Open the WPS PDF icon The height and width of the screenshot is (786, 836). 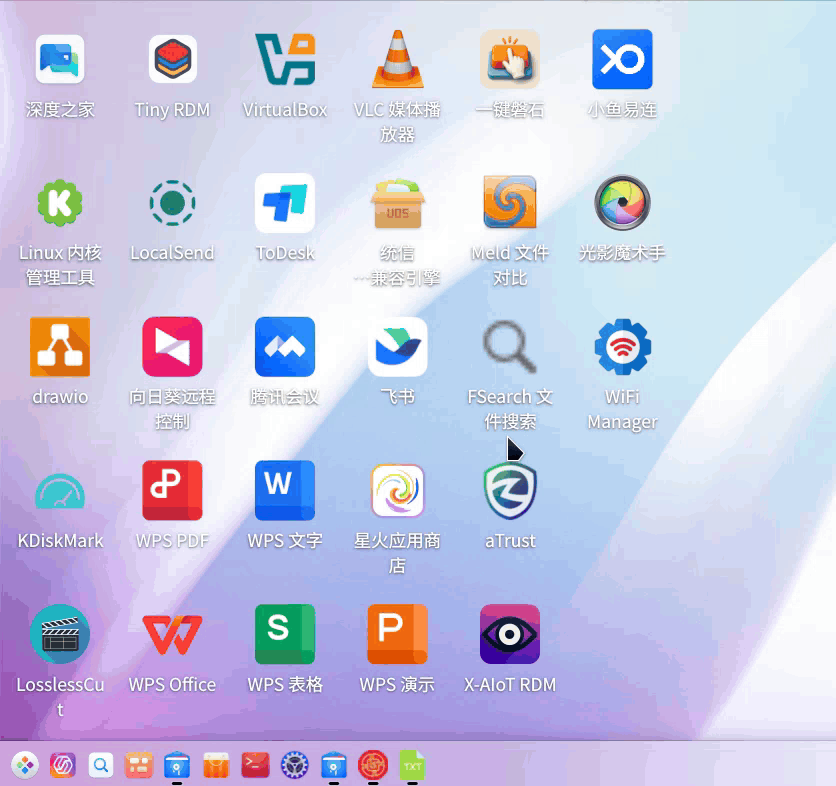172,491
